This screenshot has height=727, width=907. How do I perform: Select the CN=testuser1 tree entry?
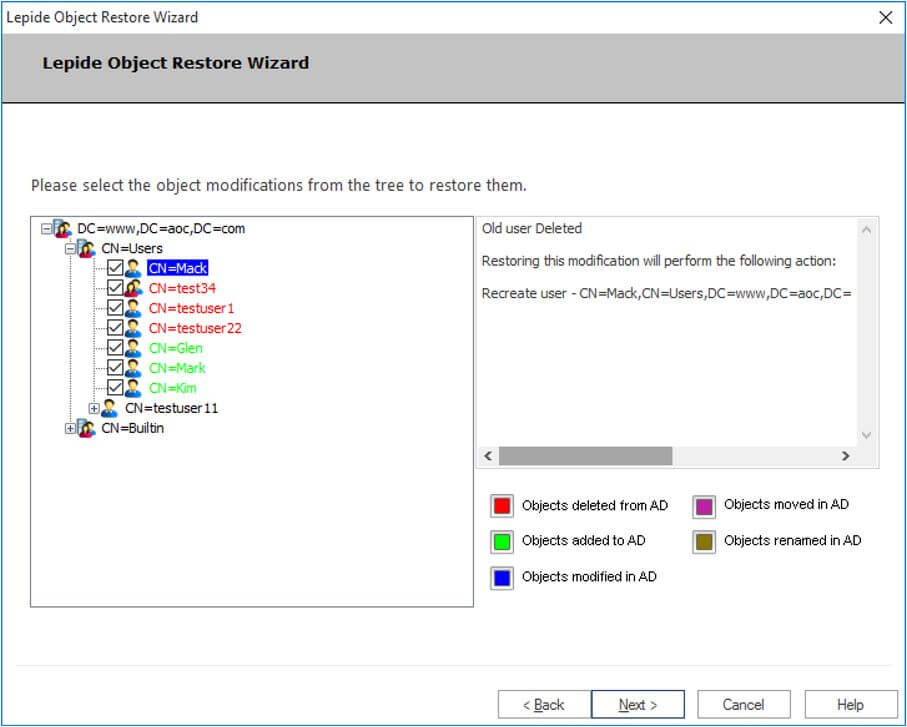pos(191,308)
